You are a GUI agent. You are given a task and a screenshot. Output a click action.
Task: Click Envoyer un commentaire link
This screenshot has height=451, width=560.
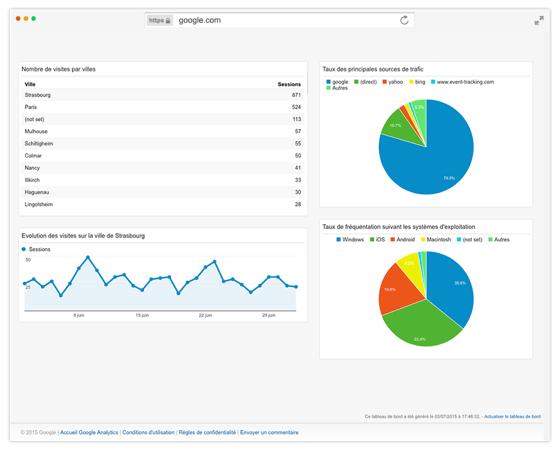coord(269,432)
